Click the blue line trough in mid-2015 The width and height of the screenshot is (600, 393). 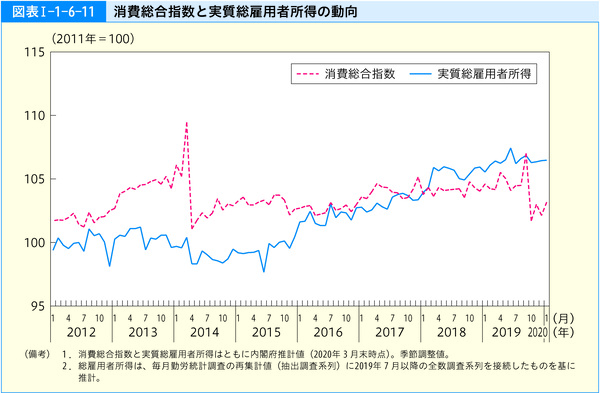point(264,271)
